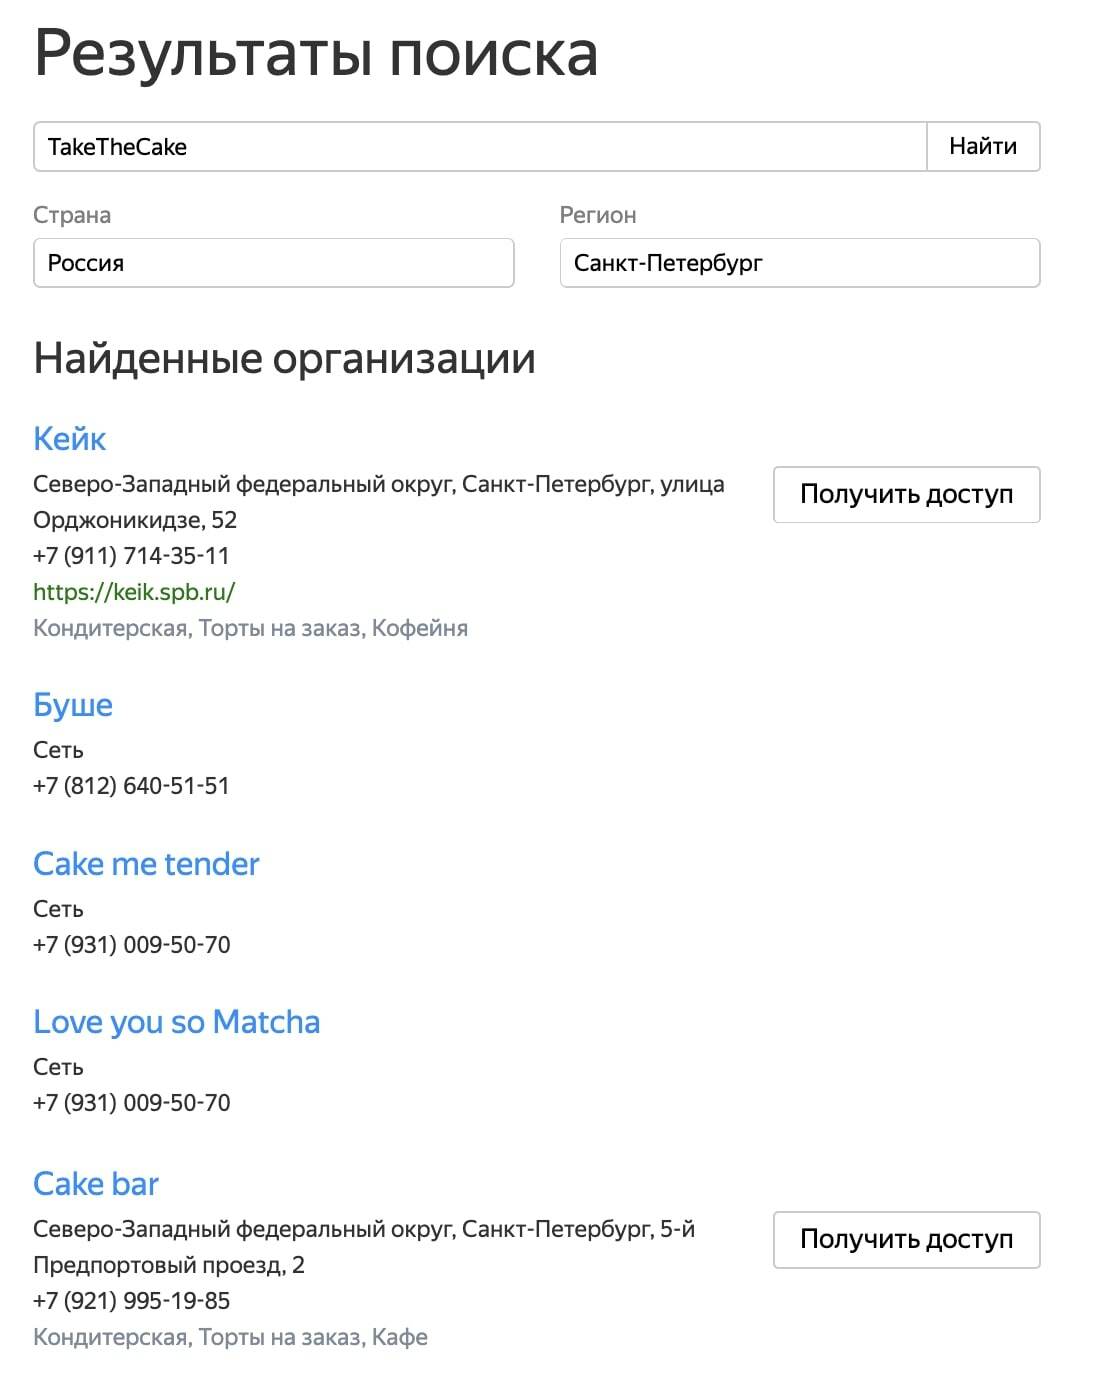Open the Страна field showing Россия

point(273,263)
